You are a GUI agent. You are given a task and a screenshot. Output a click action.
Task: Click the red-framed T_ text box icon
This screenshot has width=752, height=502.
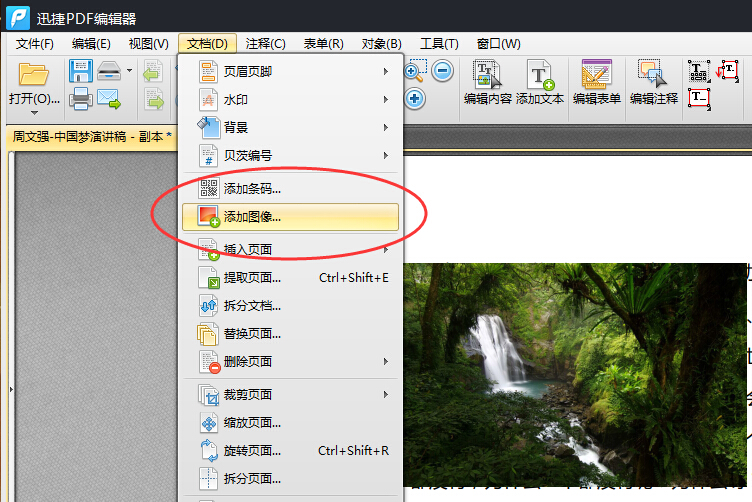point(699,99)
